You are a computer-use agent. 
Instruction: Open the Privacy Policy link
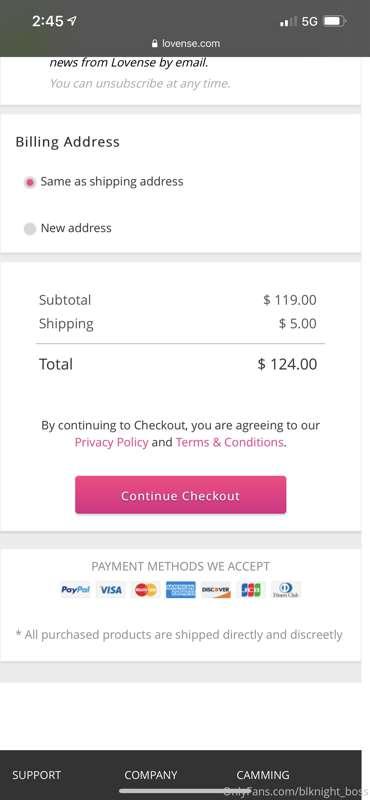point(111,442)
